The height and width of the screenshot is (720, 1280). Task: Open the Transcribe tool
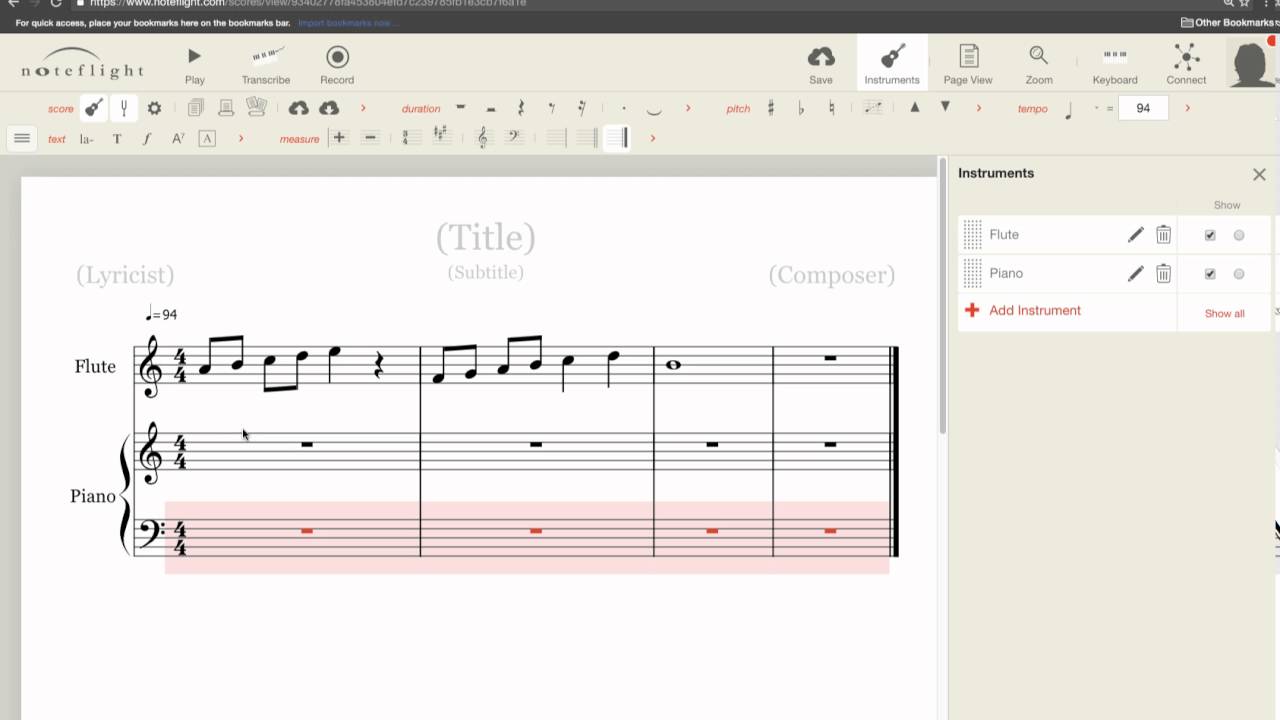[x=266, y=65]
